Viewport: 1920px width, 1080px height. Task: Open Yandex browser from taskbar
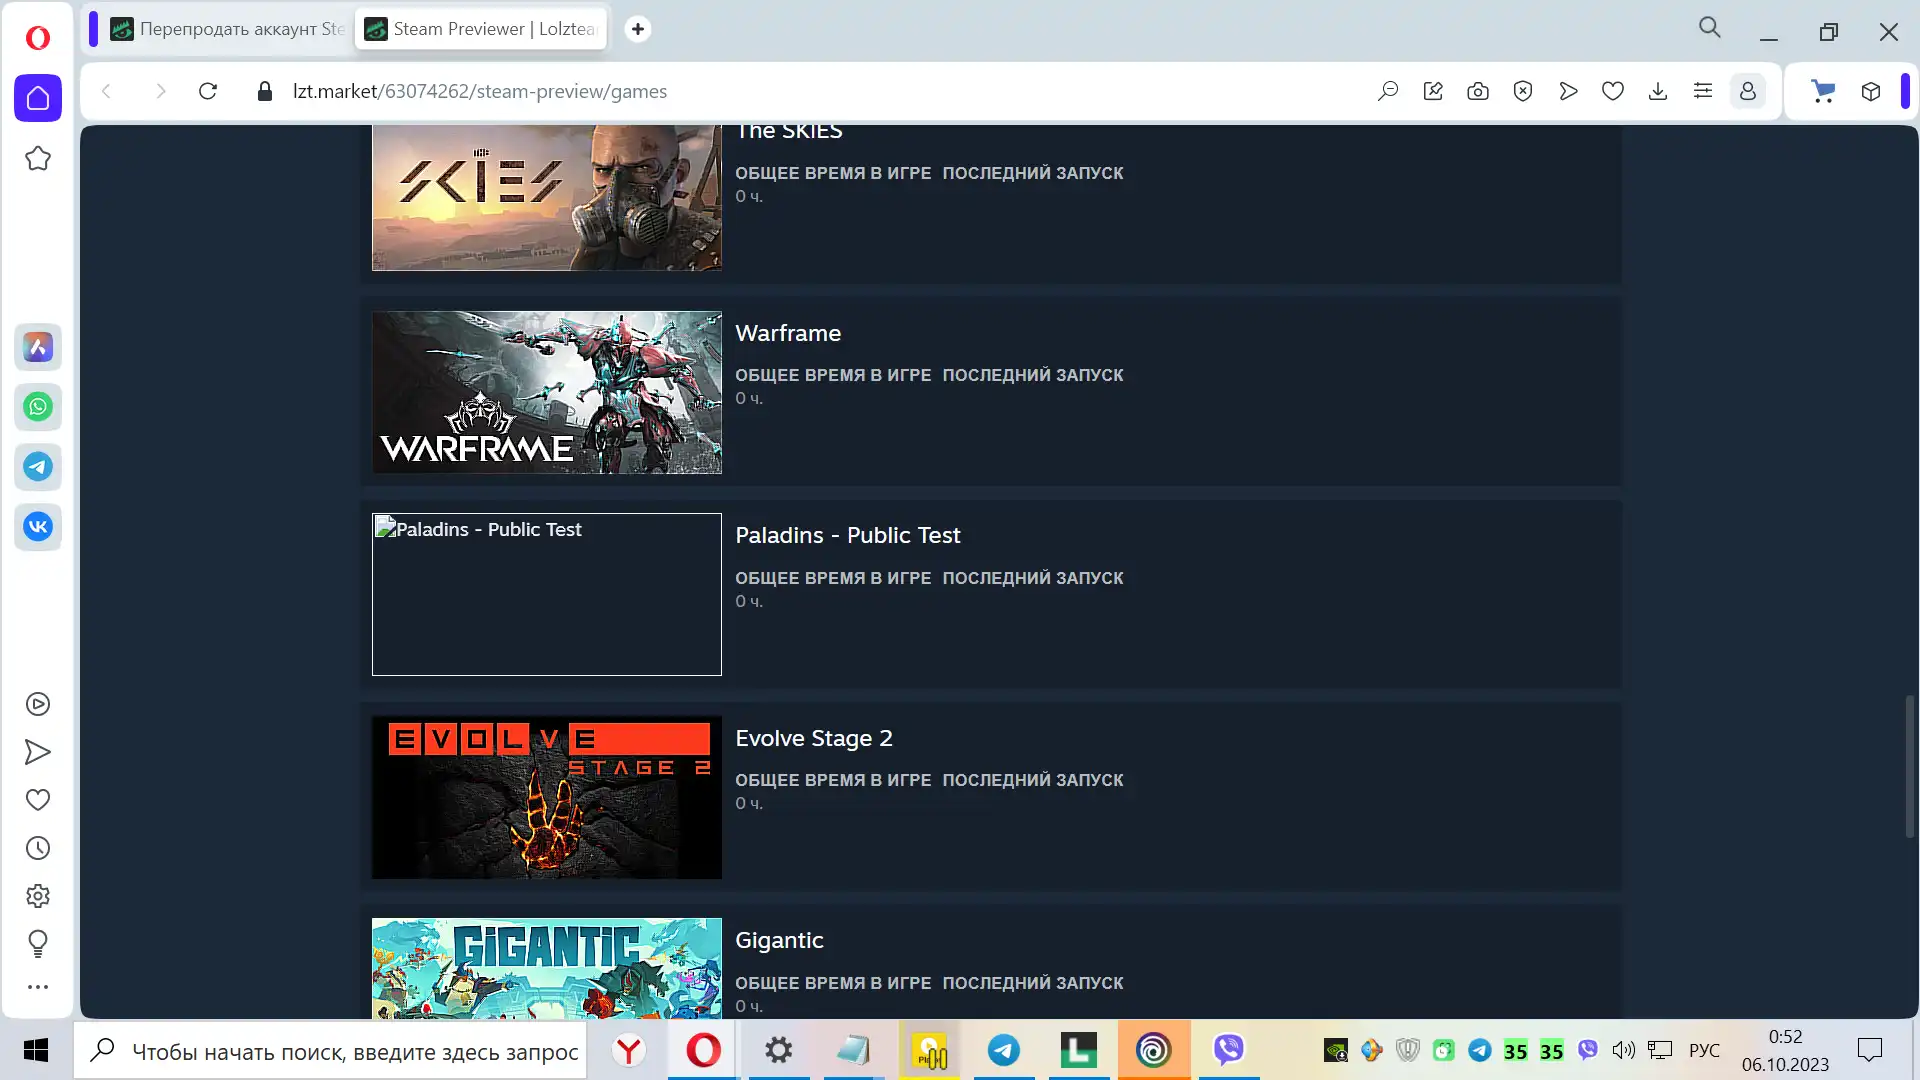pos(629,1050)
